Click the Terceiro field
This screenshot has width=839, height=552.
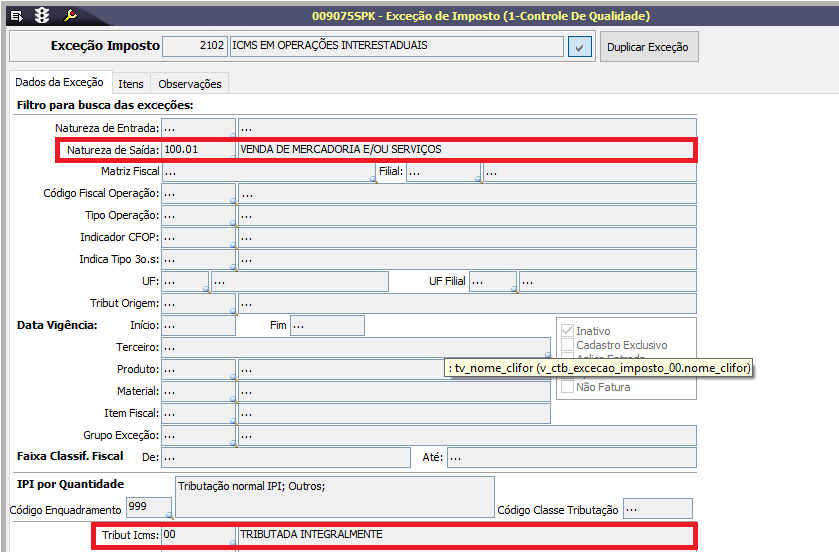pyautogui.click(x=356, y=347)
